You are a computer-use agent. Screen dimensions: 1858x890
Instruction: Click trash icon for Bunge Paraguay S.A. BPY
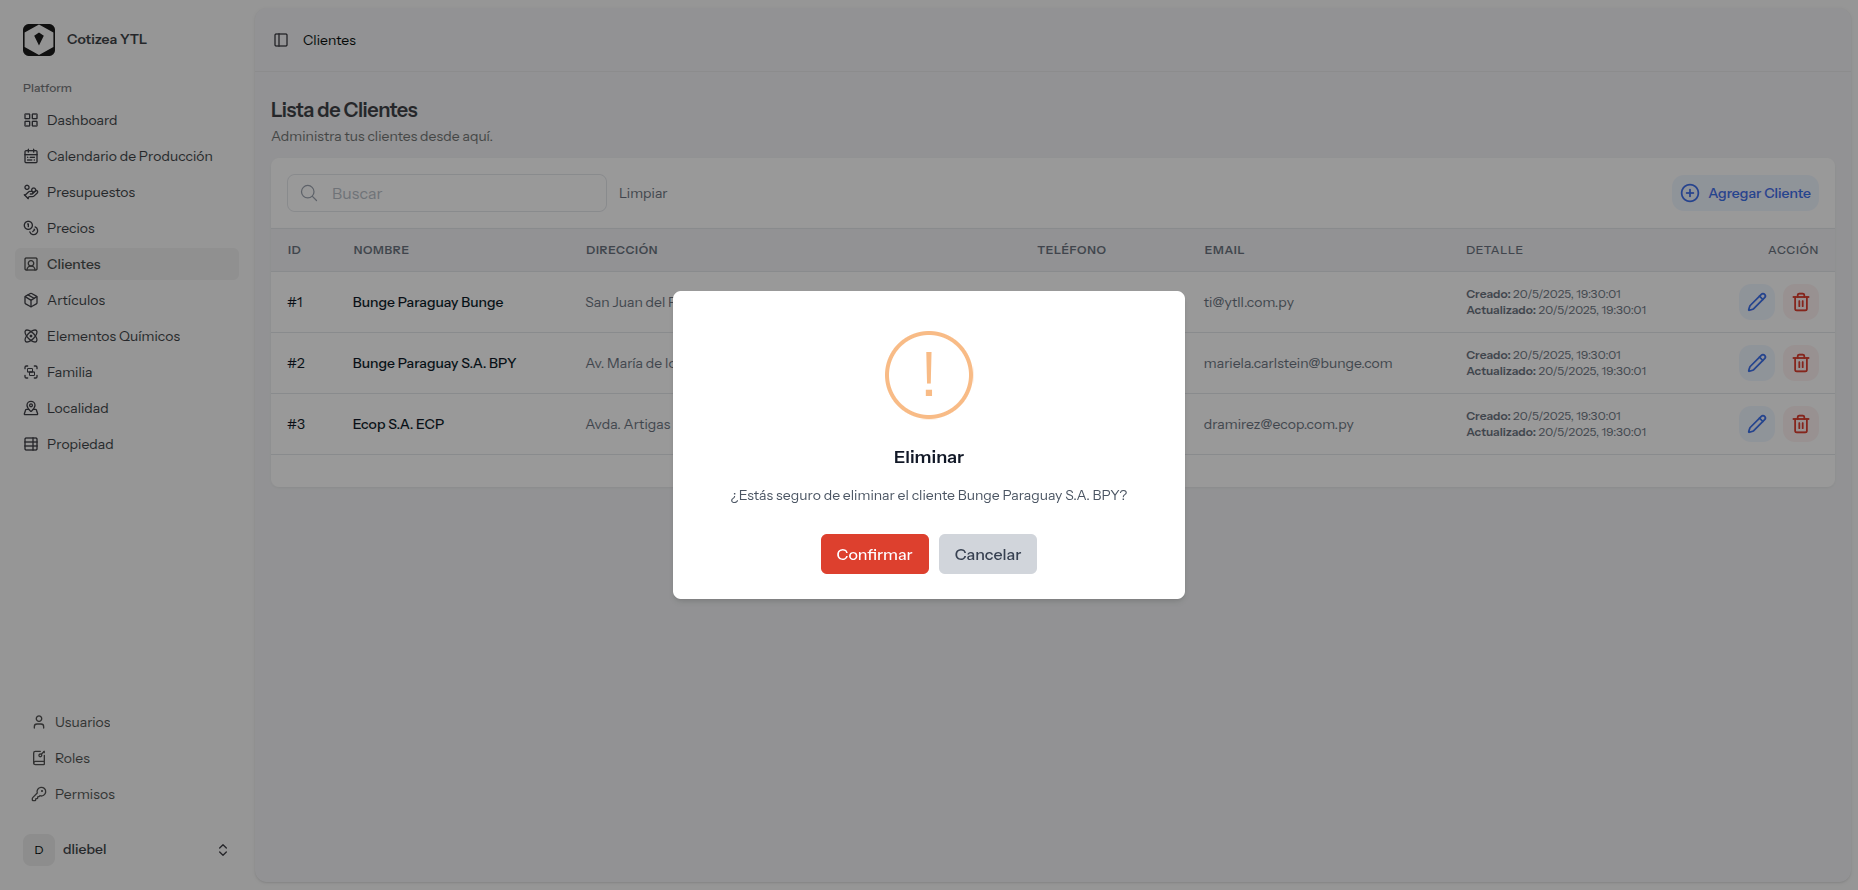[x=1800, y=363]
